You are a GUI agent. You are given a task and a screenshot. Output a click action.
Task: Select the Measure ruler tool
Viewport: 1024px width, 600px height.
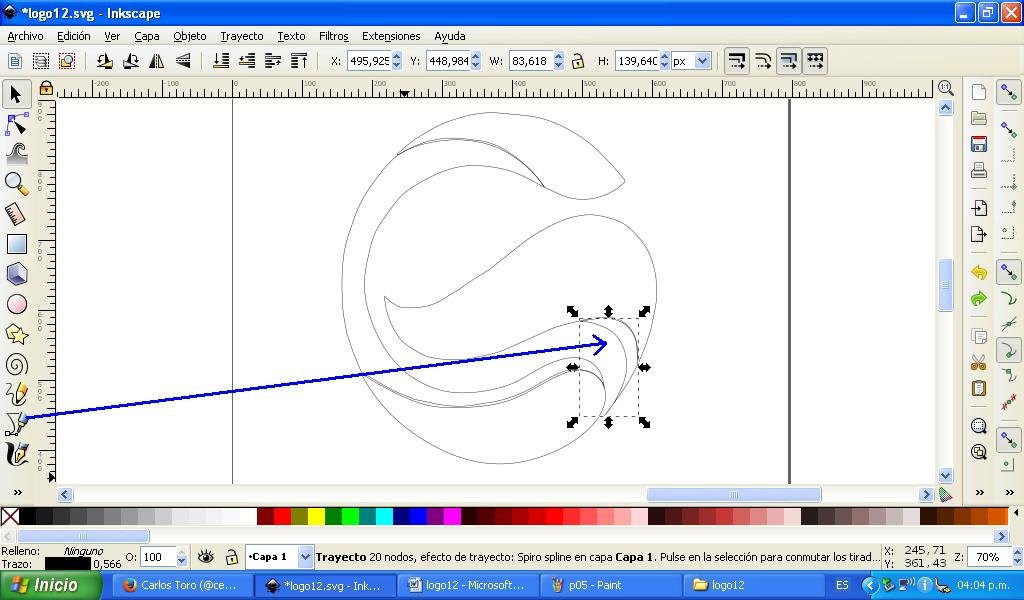tap(16, 213)
